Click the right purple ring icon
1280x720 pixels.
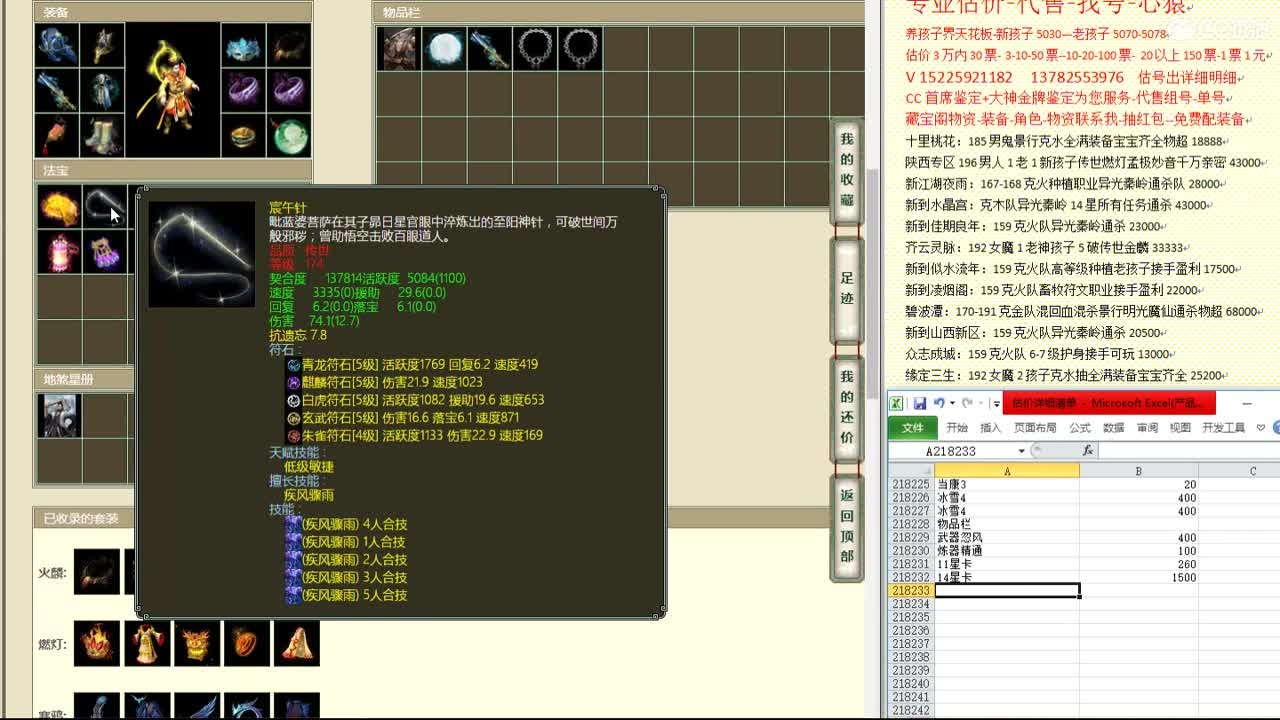[289, 91]
